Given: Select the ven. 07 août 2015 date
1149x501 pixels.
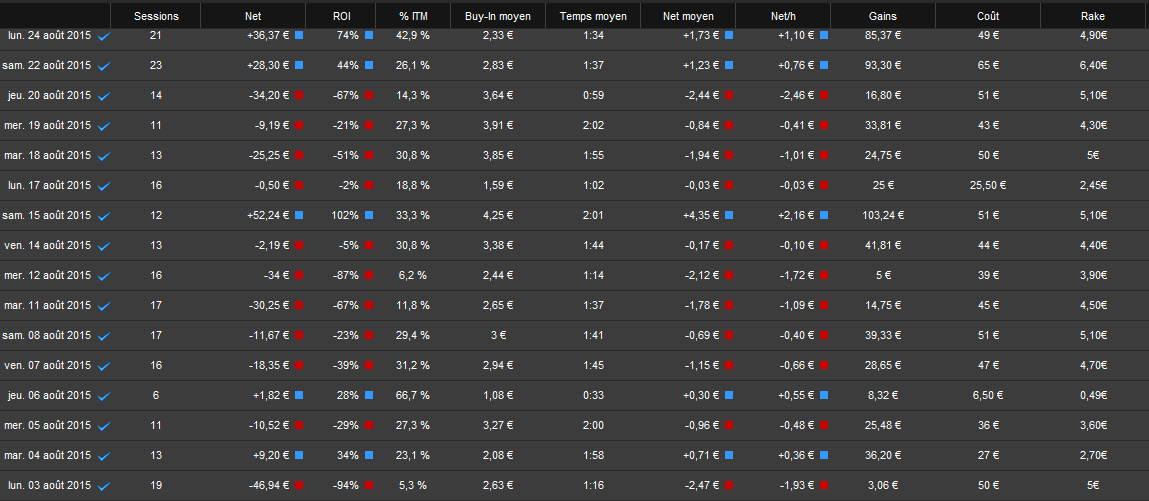Looking at the screenshot, I should [x=48, y=365].
